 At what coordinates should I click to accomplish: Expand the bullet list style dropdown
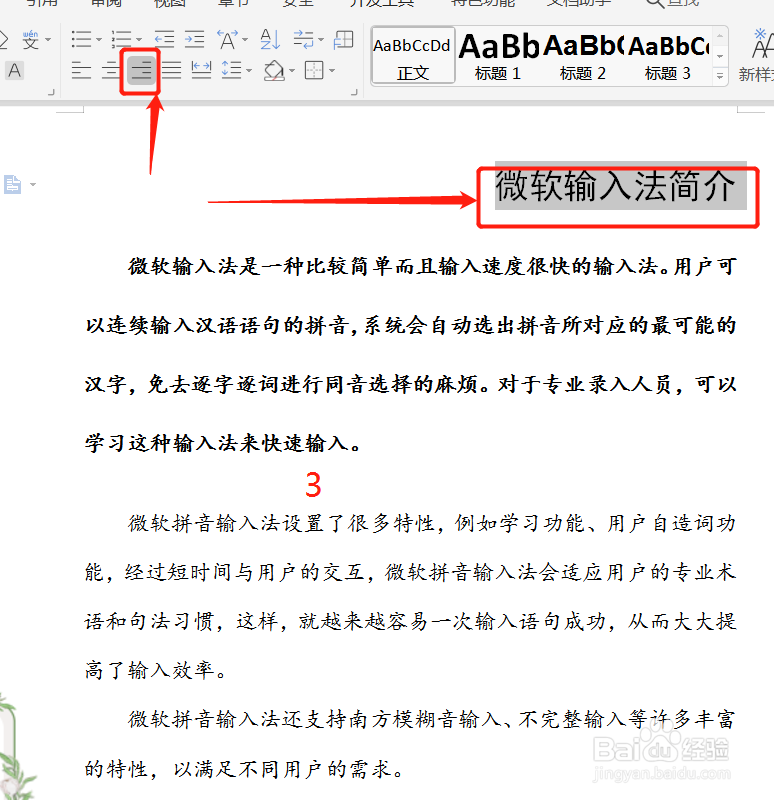(99, 39)
